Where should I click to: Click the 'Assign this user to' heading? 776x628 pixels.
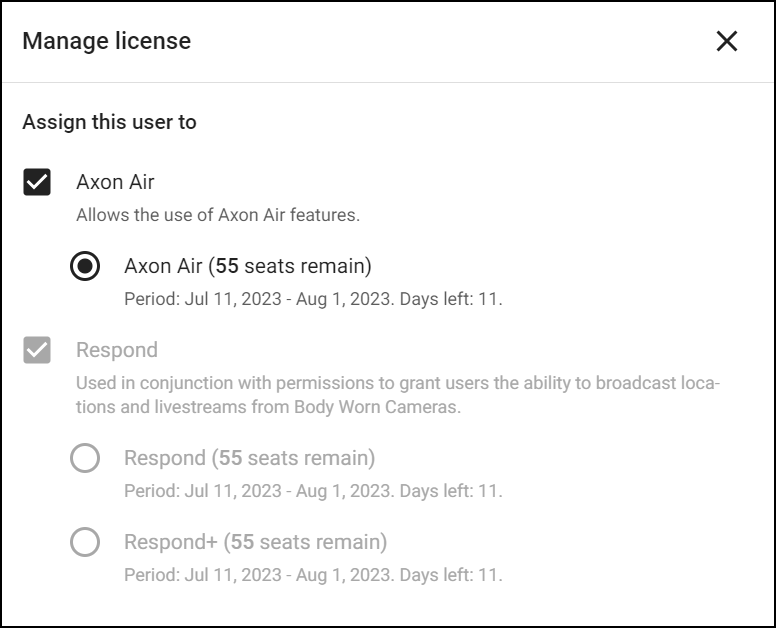tap(109, 122)
